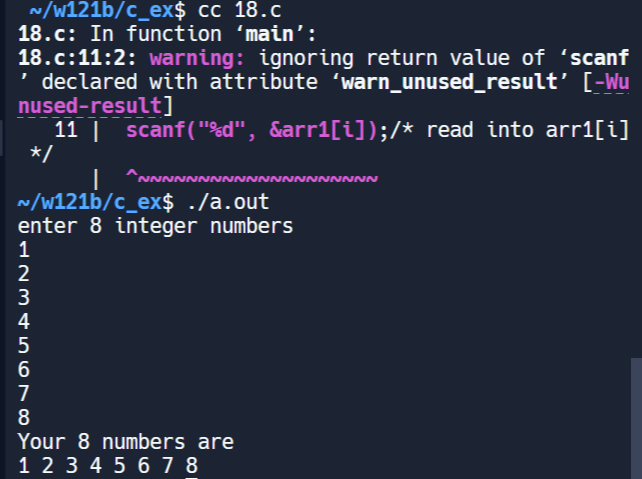Image resolution: width=642 pixels, height=479 pixels.
Task: Click the source line number 11 gutter
Action: pos(66,130)
